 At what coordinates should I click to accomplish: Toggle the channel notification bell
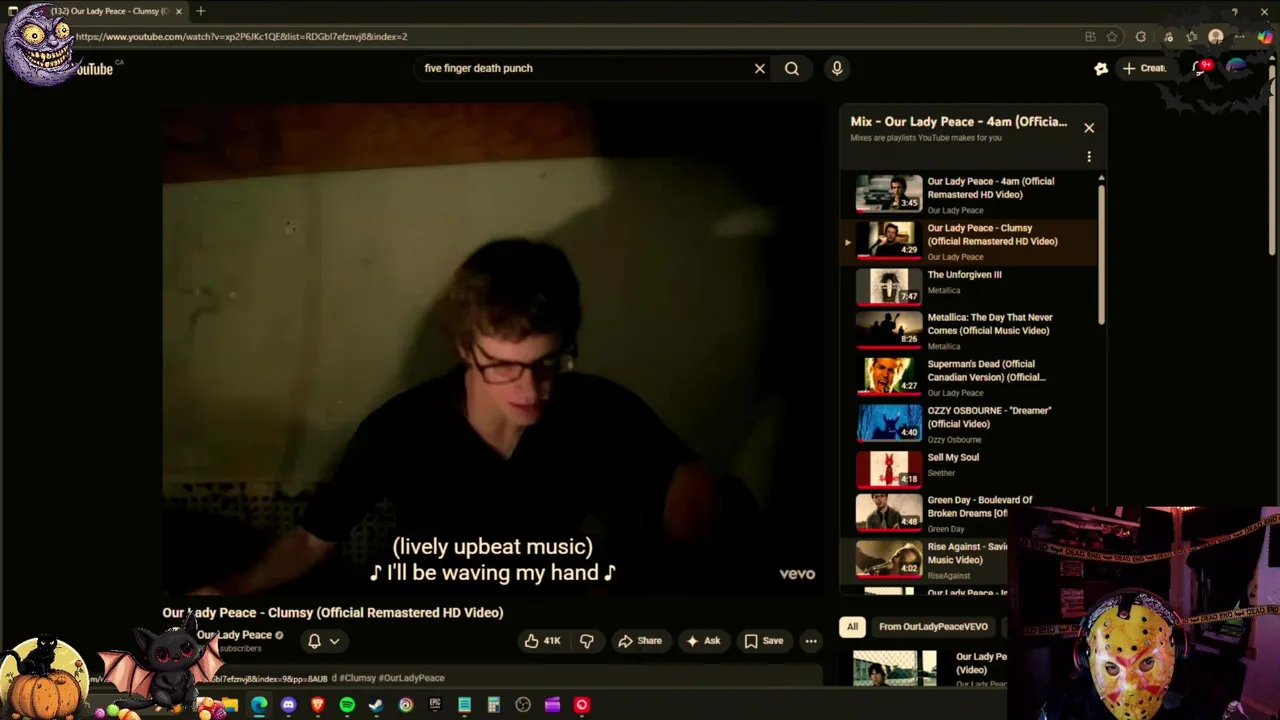click(x=314, y=641)
